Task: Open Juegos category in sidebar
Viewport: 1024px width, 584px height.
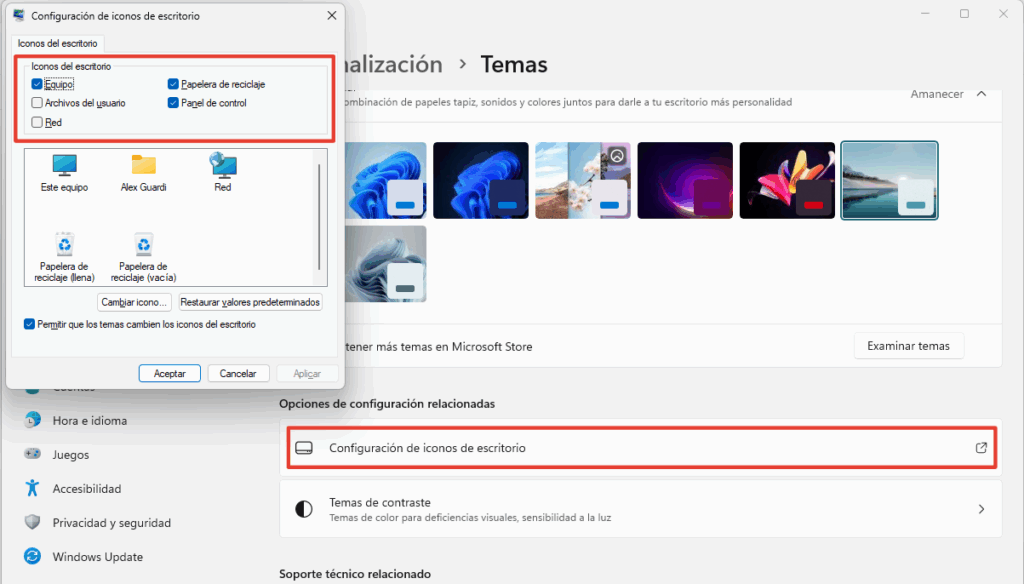Action: click(x=70, y=455)
